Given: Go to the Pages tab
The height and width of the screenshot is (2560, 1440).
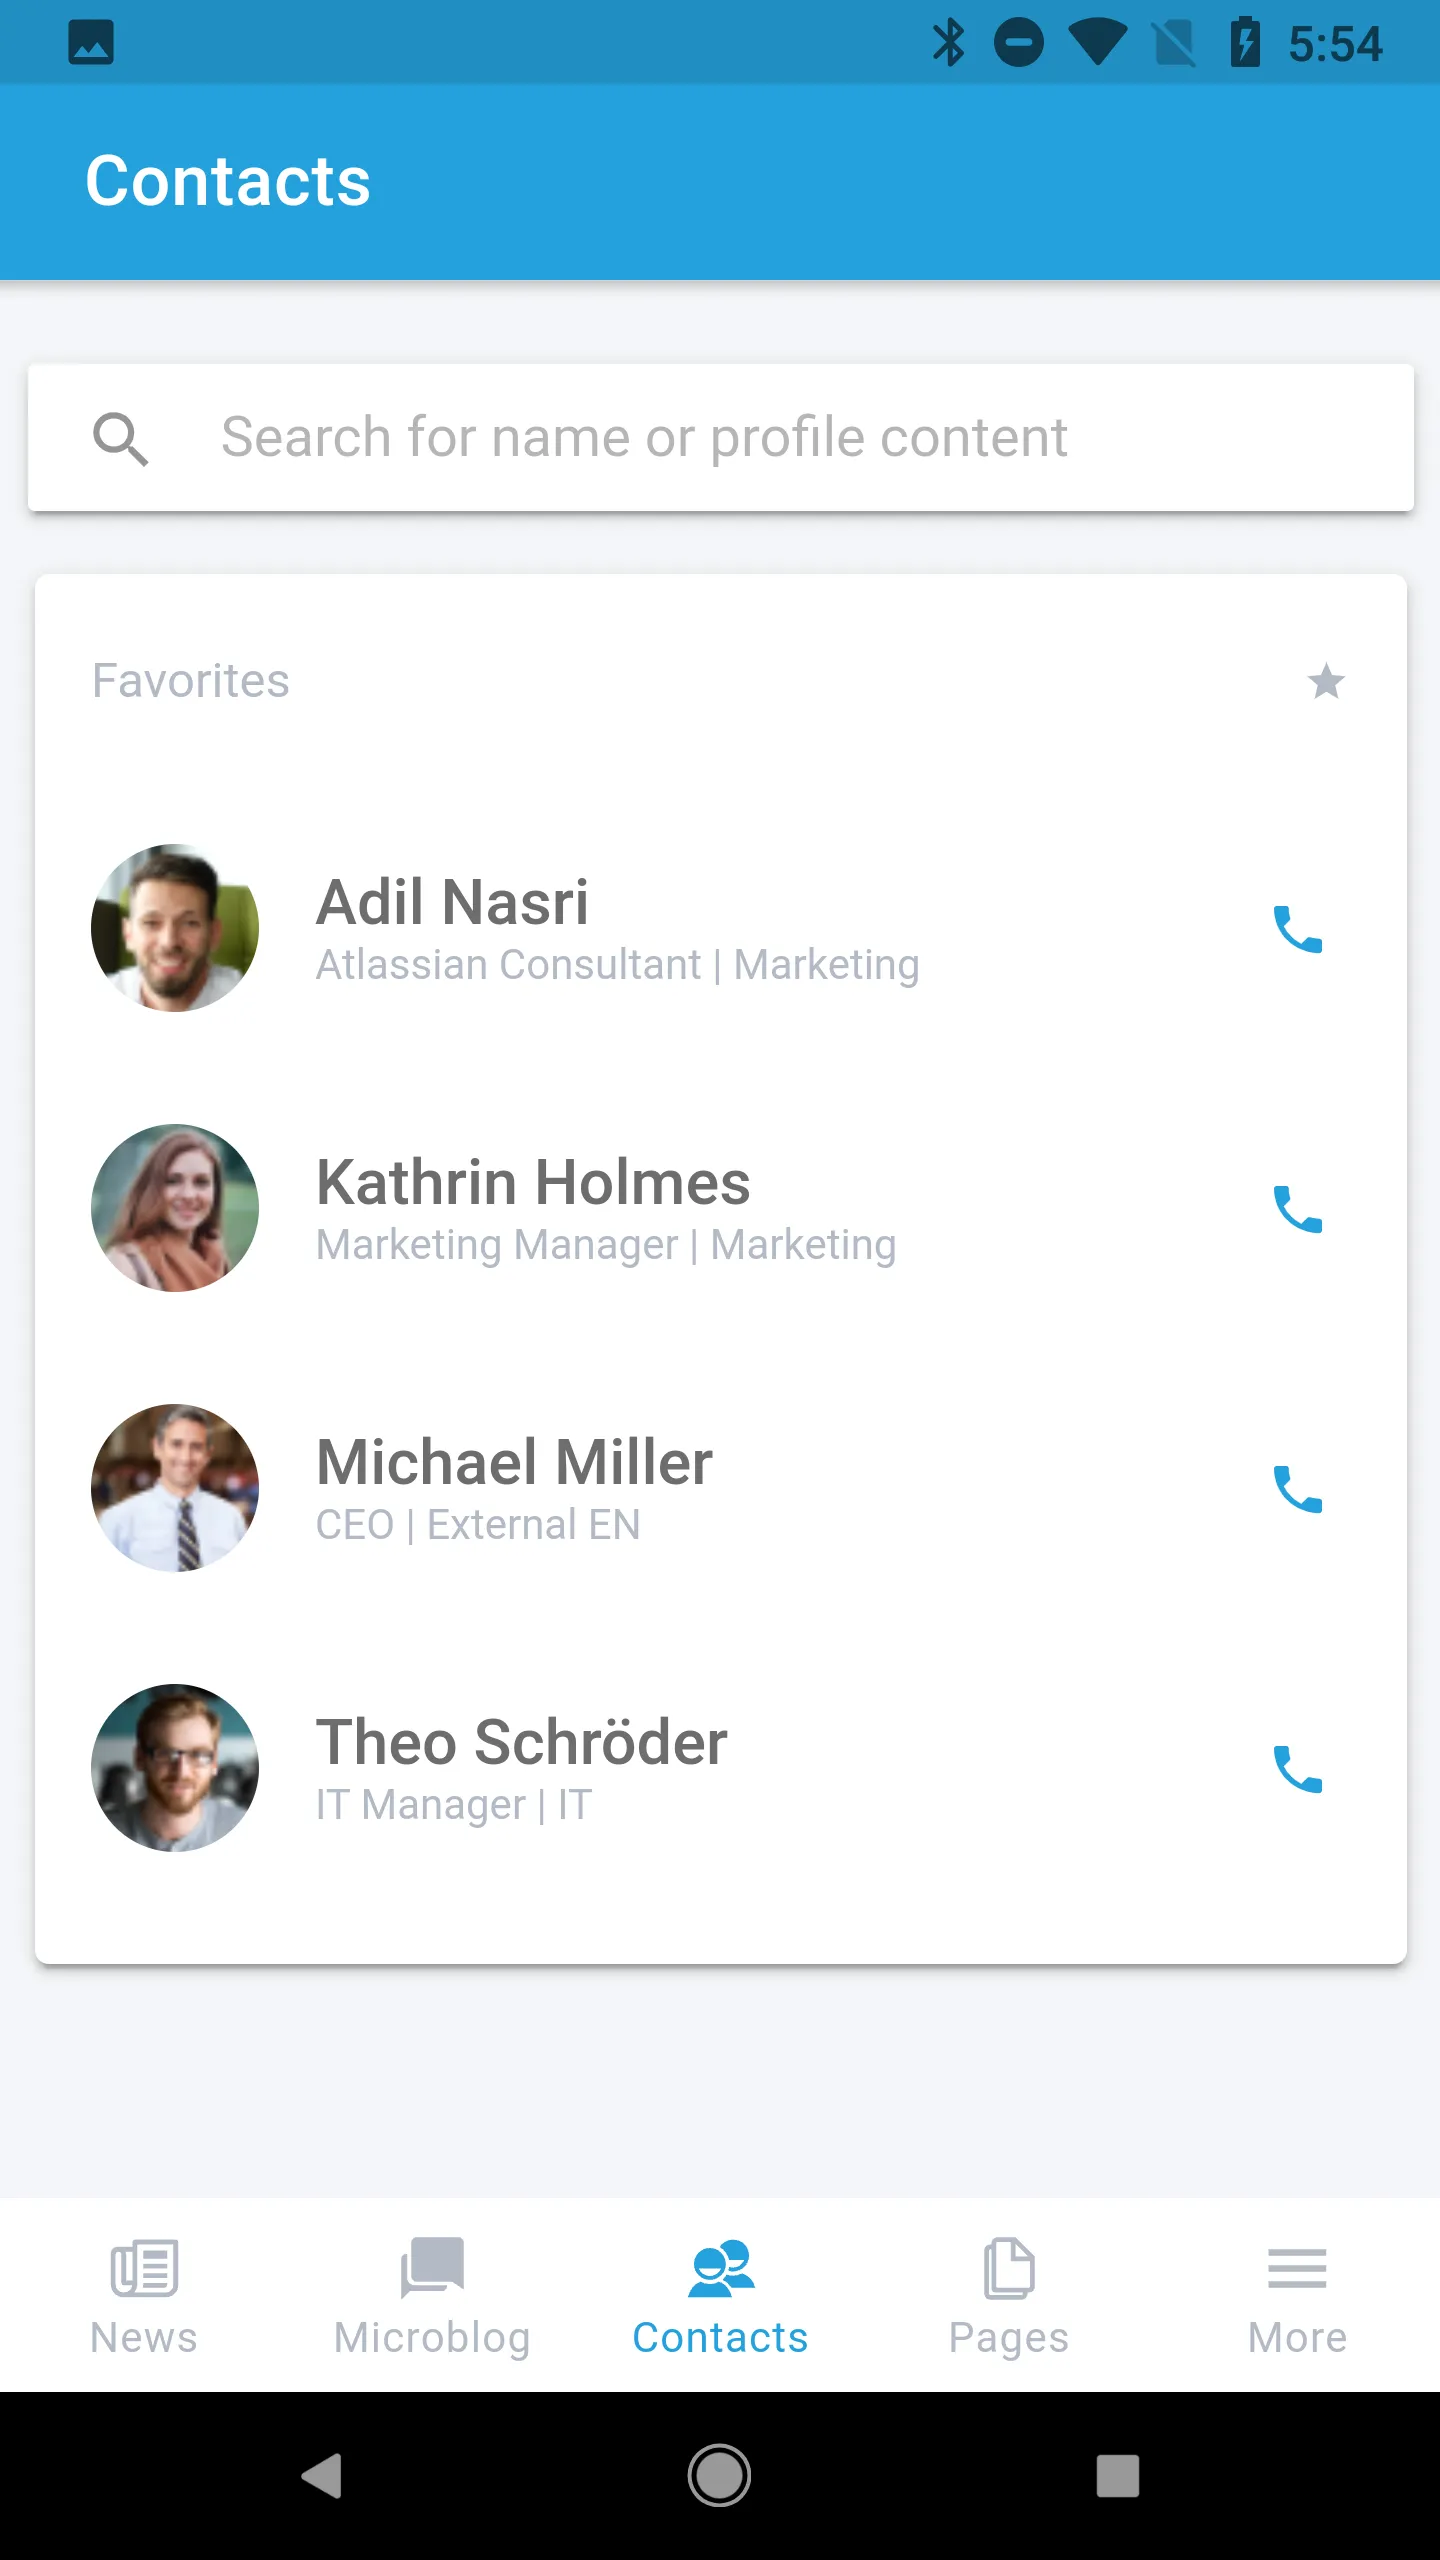Looking at the screenshot, I should point(1008,2296).
